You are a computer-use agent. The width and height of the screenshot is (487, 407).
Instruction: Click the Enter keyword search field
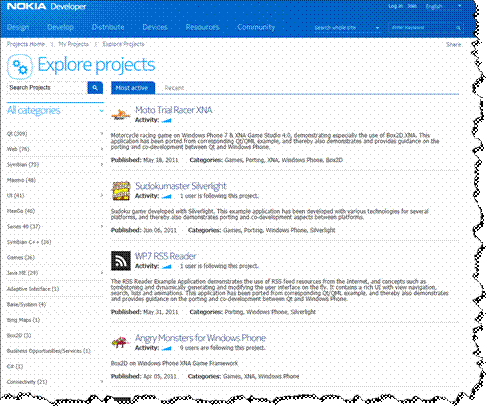[422, 28]
